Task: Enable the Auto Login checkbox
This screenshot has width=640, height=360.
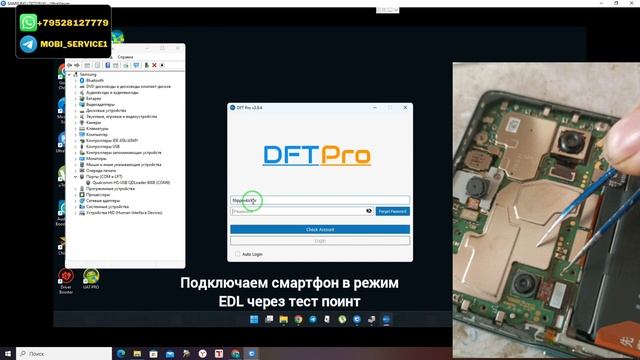Action: (238, 254)
